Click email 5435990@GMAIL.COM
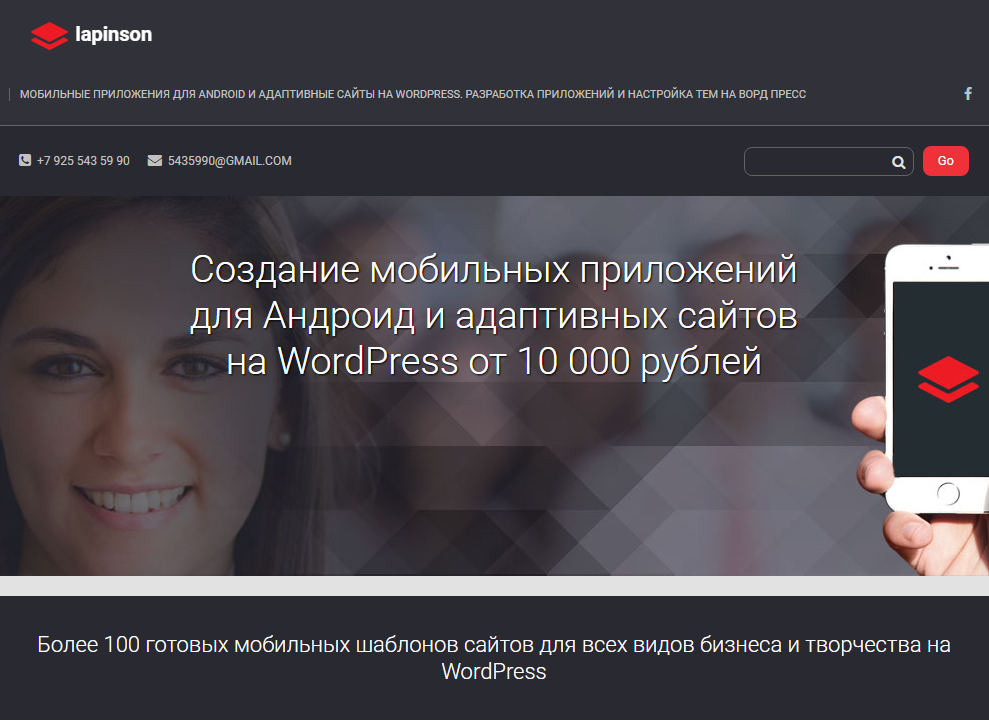This screenshot has height=725, width=989. tap(230, 161)
